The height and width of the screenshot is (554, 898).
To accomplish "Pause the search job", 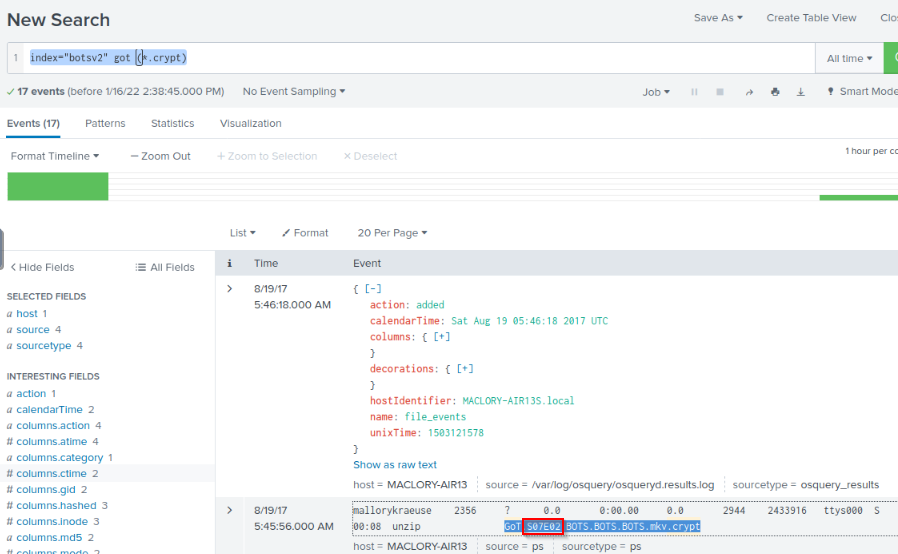I will (694, 92).
